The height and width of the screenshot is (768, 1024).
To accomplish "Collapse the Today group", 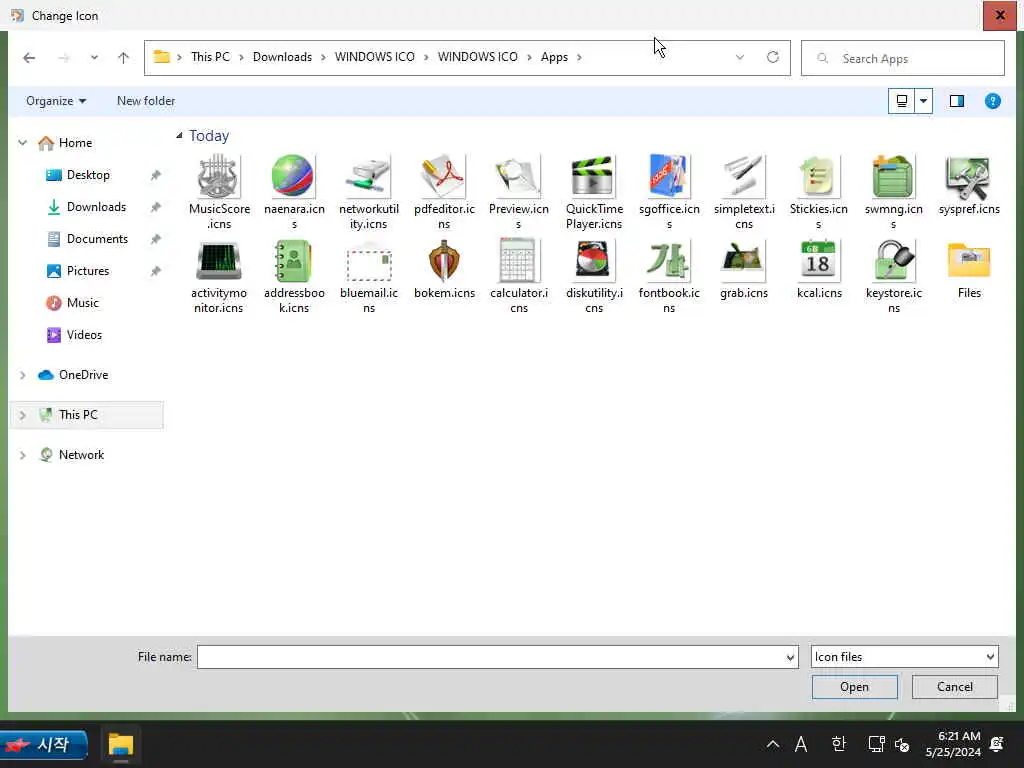I will [x=179, y=136].
